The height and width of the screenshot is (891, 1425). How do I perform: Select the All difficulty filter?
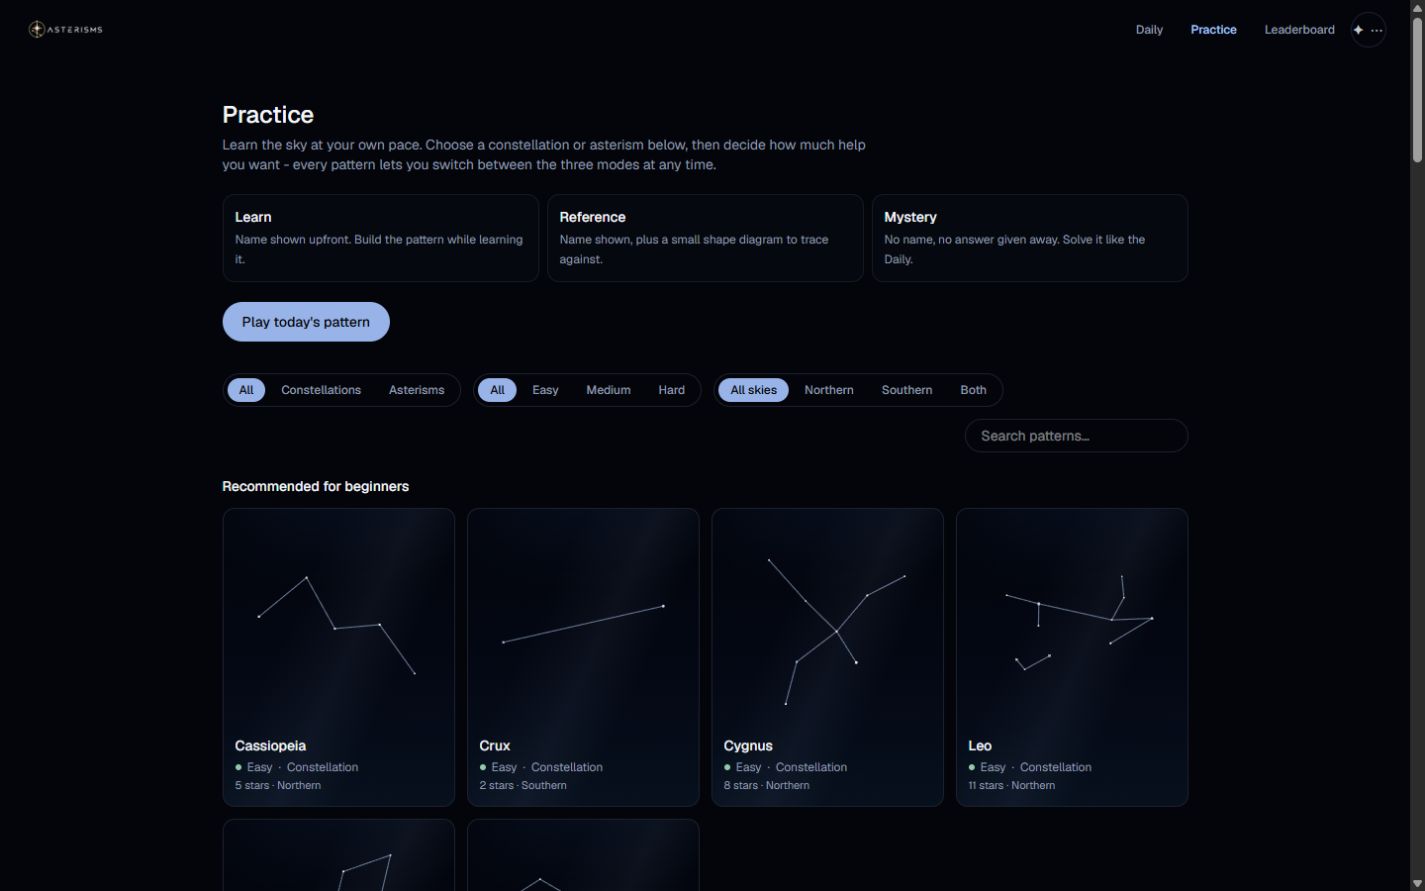point(497,390)
